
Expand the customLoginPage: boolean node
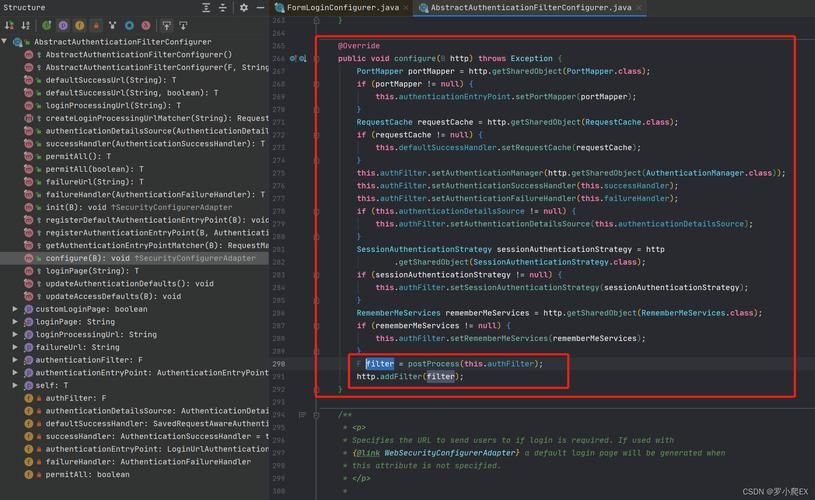coord(15,309)
